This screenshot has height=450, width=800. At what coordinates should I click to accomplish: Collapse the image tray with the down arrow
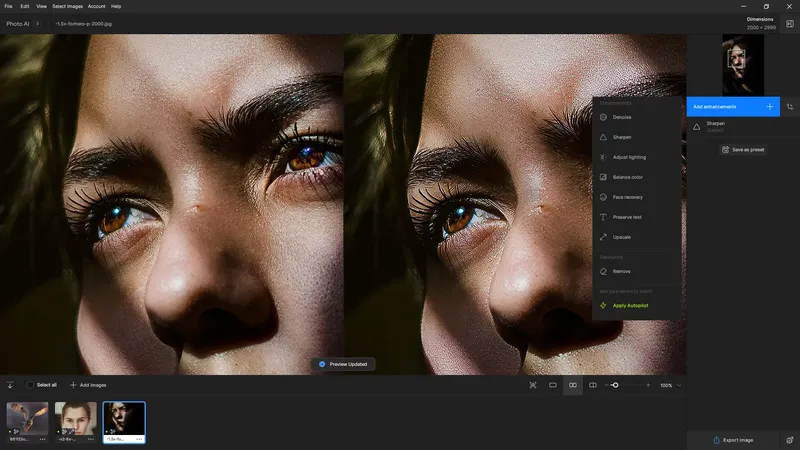(x=10, y=385)
